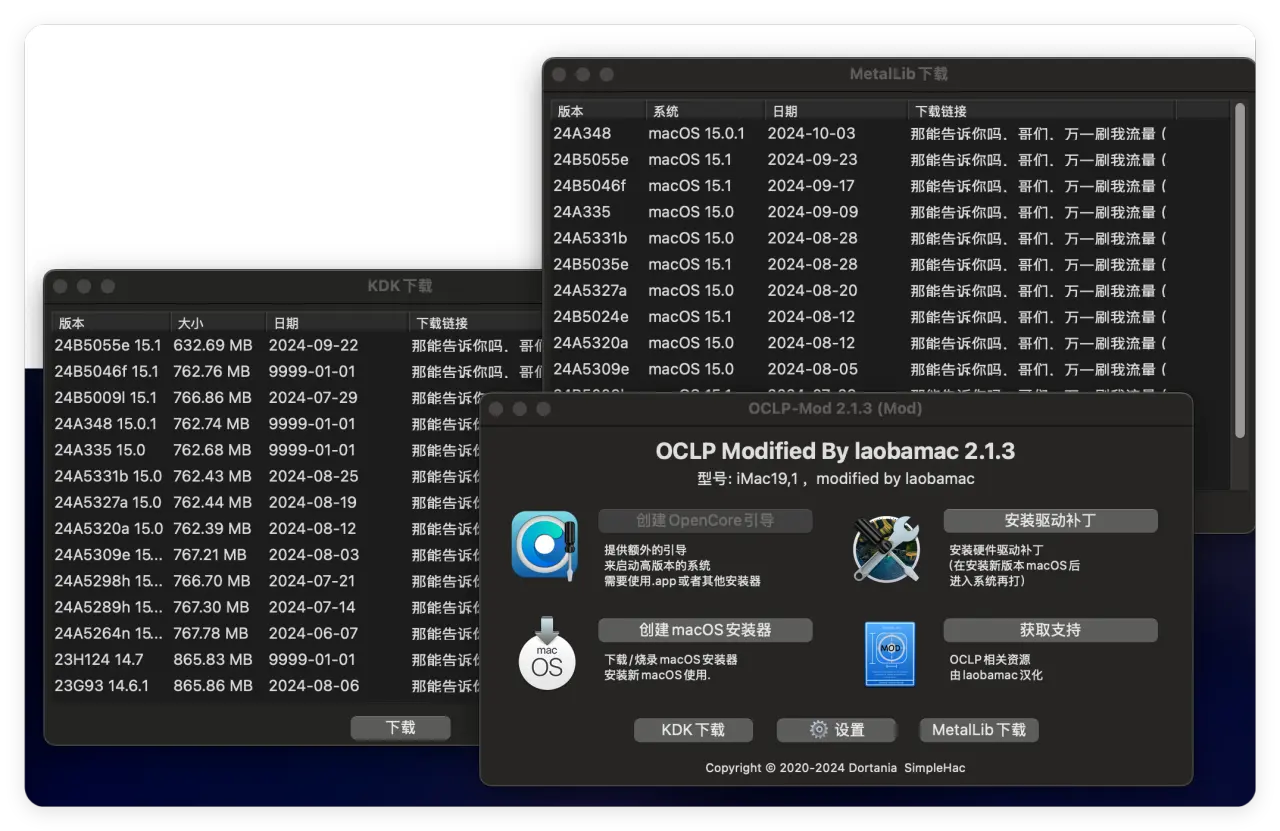Select MetalLib row 24A5327a
The height and width of the screenshot is (831, 1280).
point(891,290)
